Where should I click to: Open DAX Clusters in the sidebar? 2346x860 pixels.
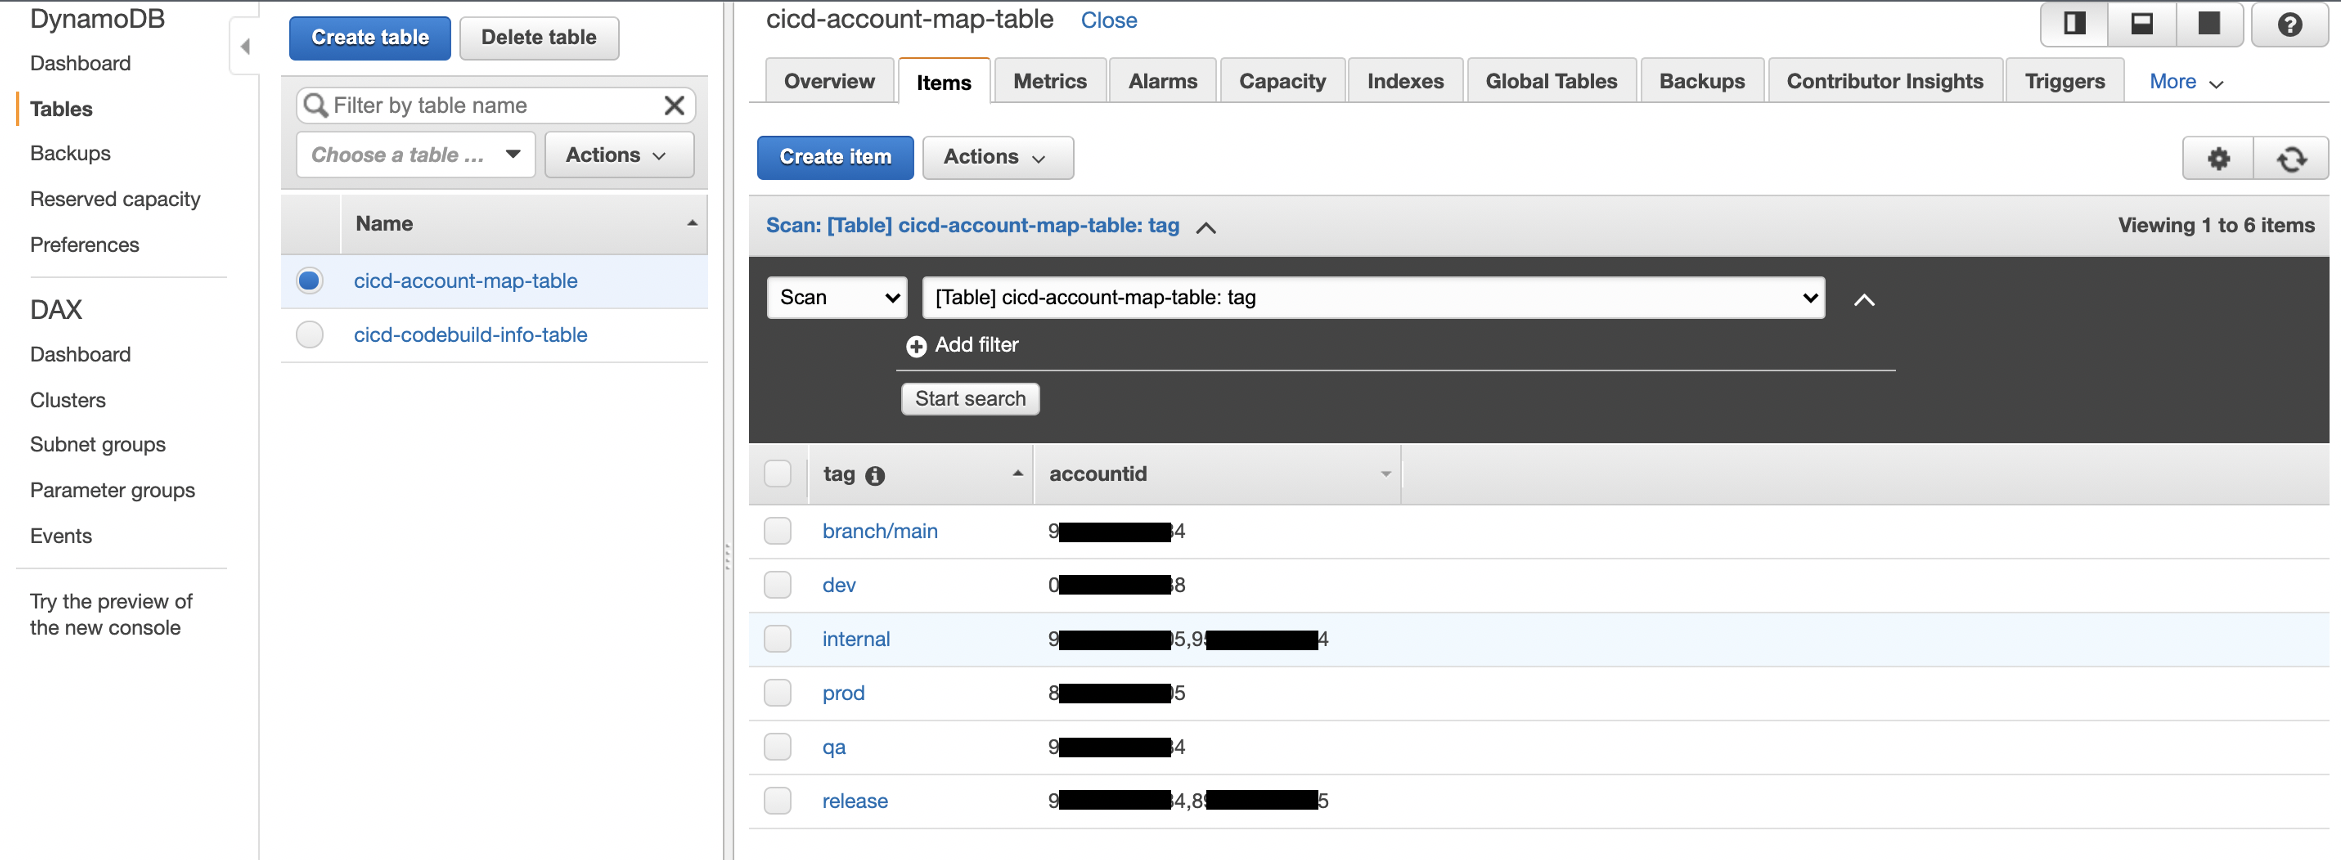[67, 400]
